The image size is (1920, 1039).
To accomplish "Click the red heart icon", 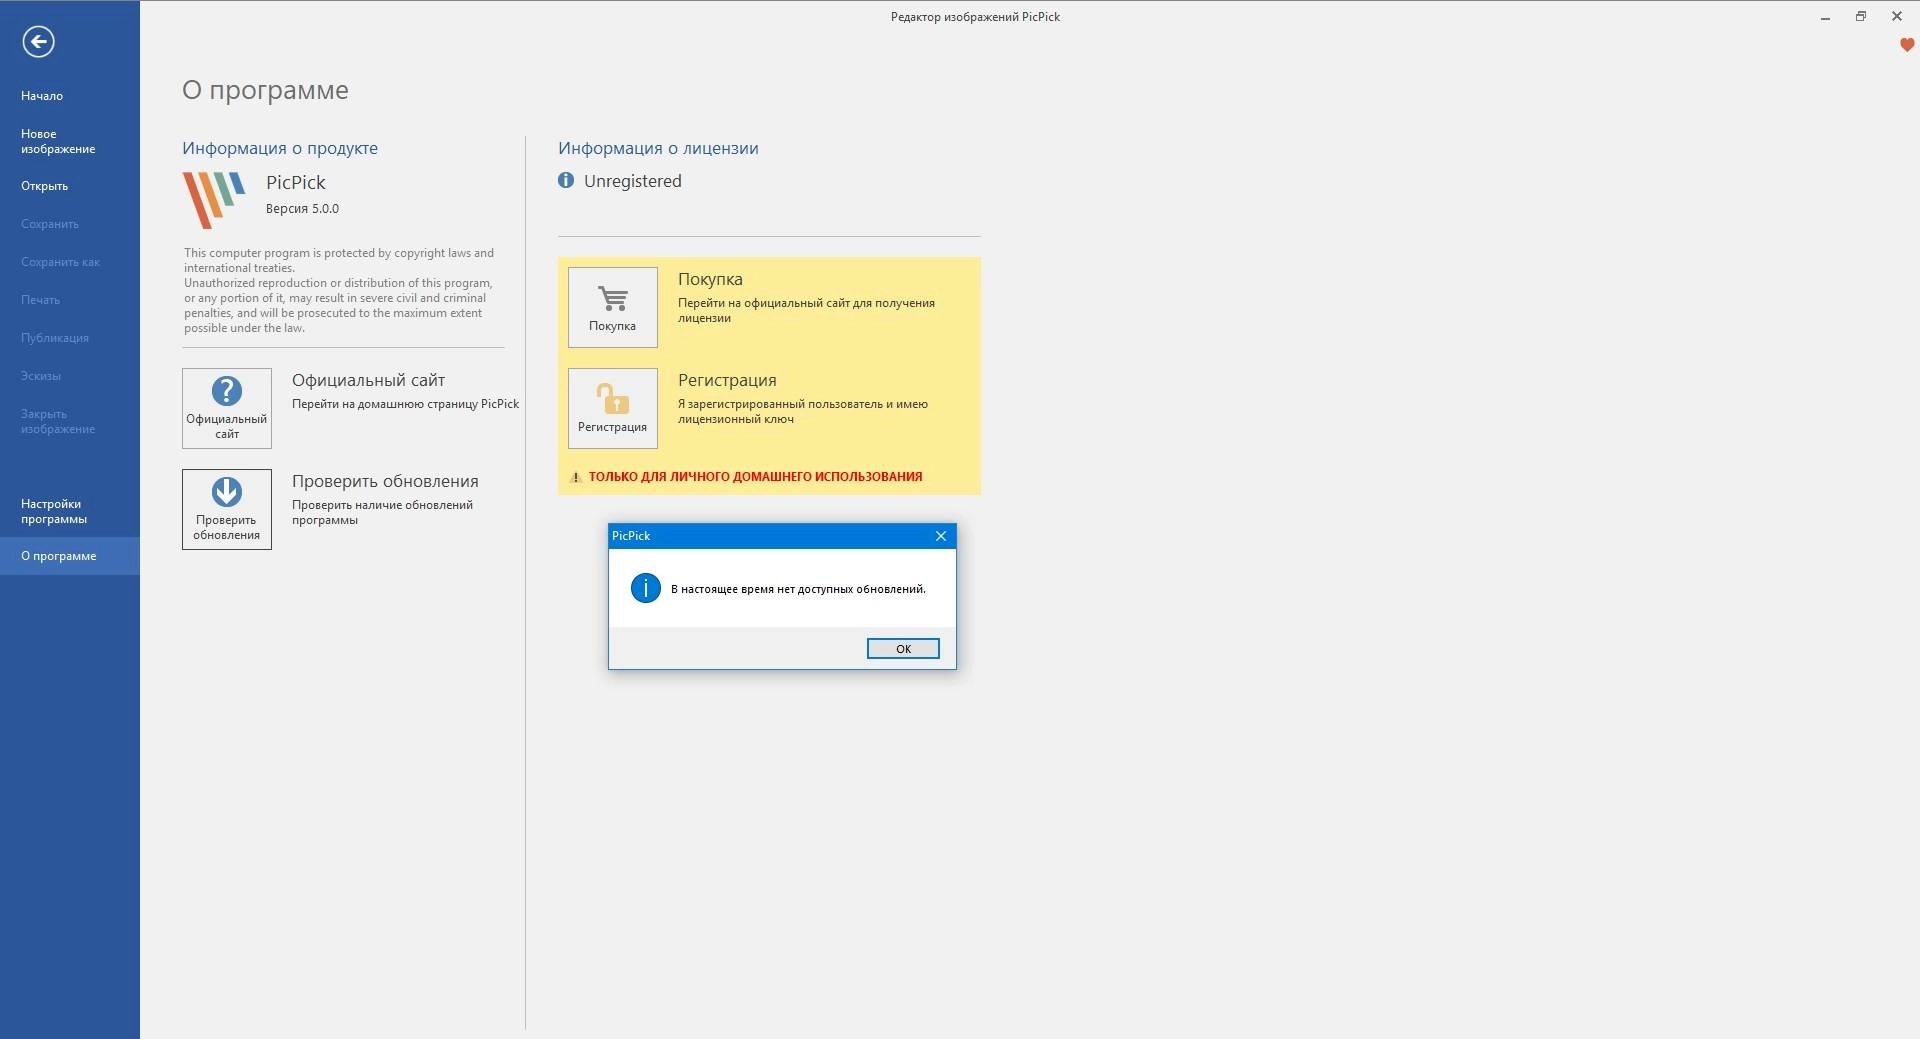I will (x=1907, y=45).
